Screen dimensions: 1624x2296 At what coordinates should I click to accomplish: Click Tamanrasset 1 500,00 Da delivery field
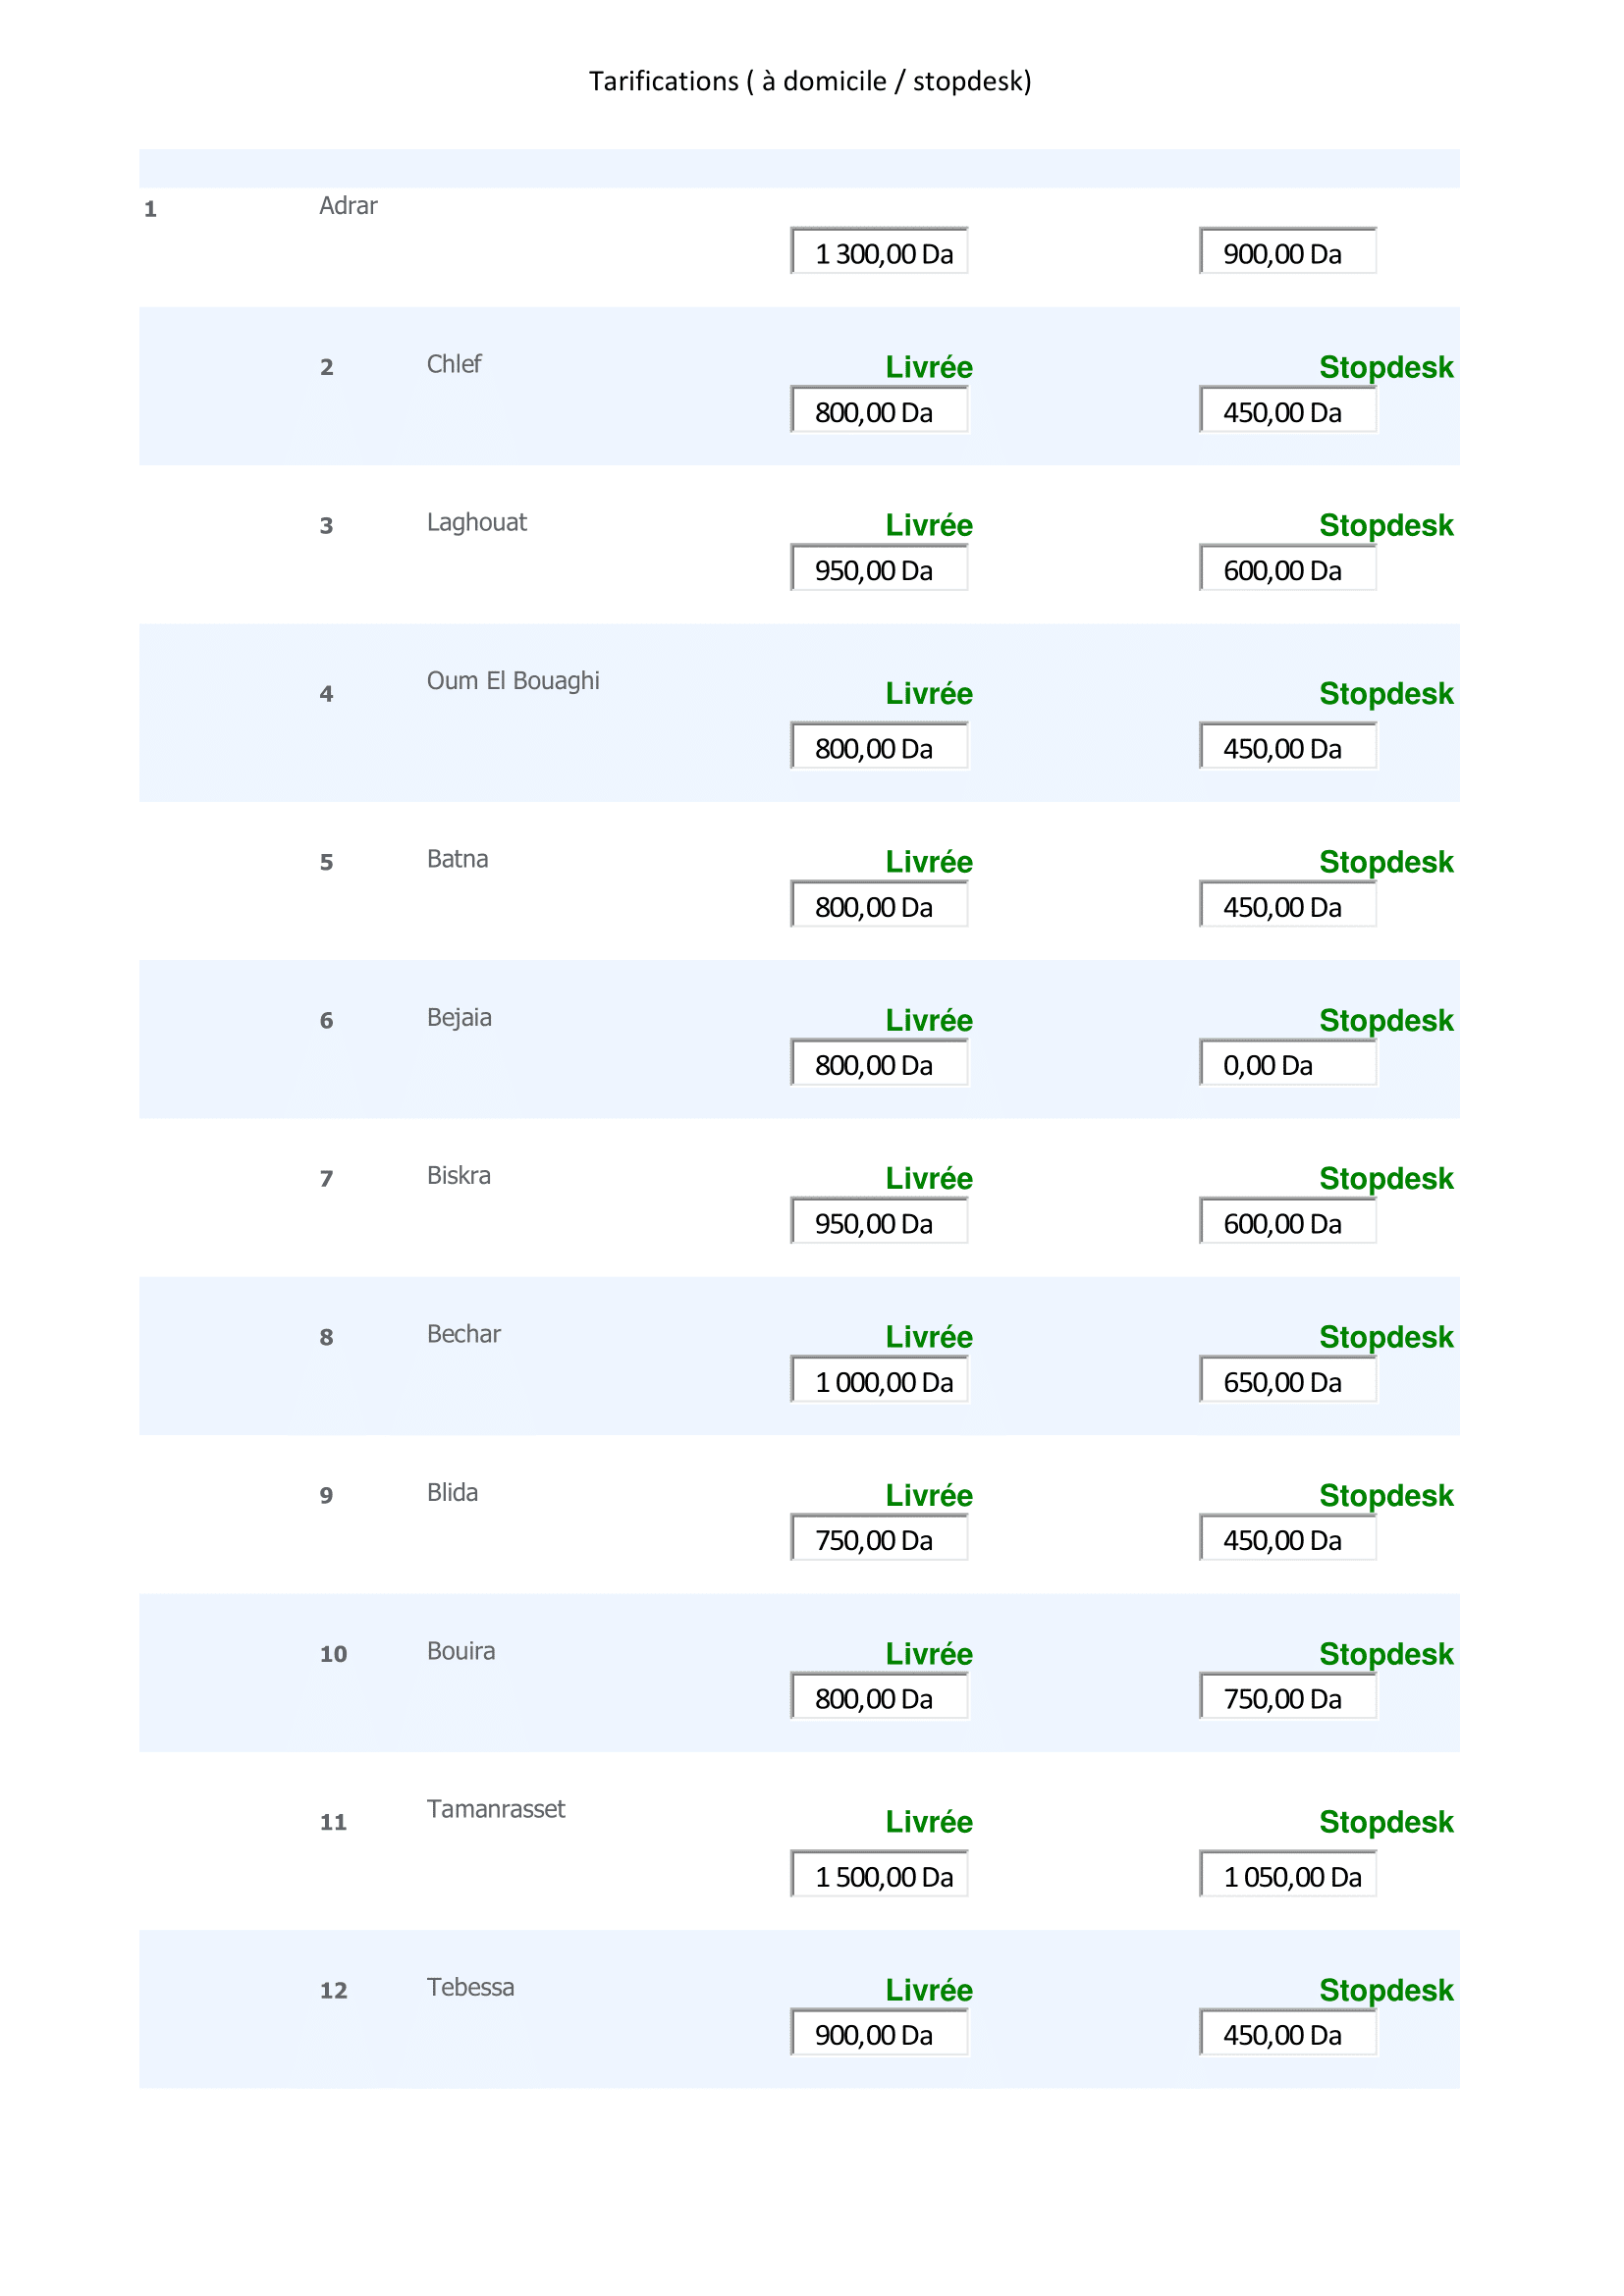879,1874
